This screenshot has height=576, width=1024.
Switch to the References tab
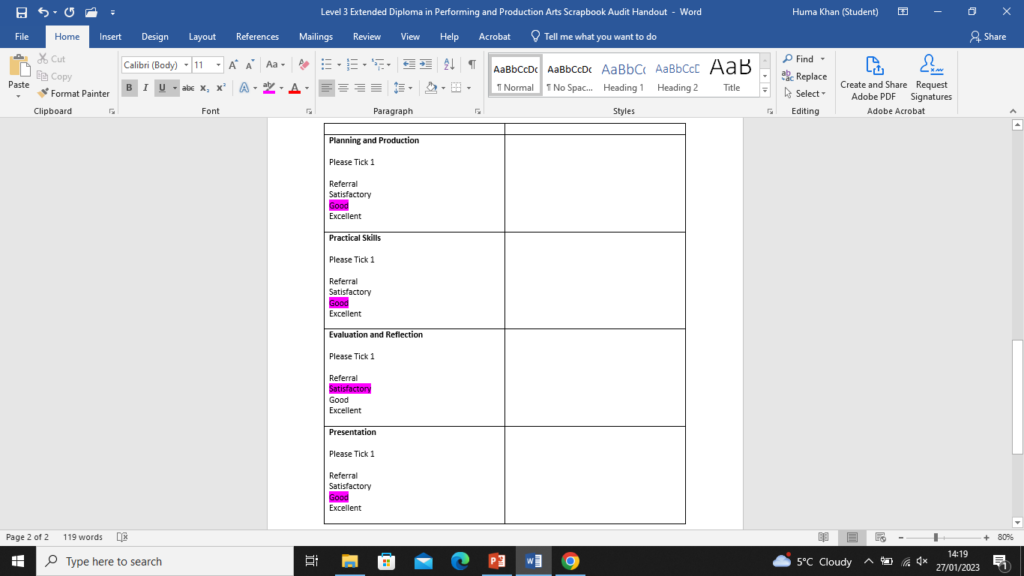[257, 36]
